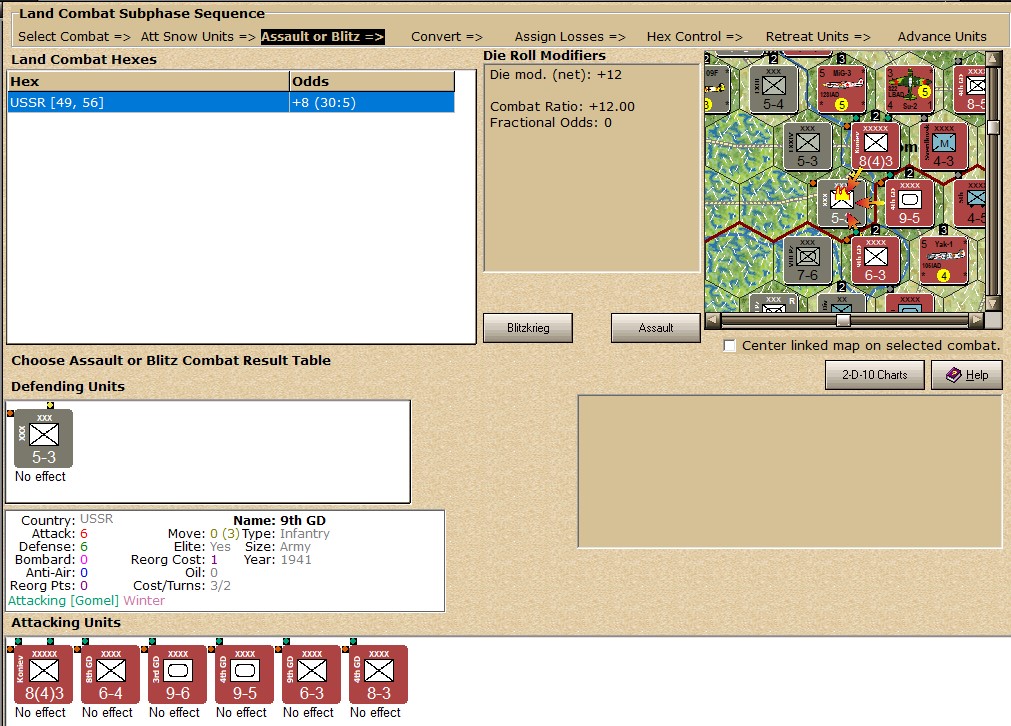The height and width of the screenshot is (726, 1011).
Task: Select the Koniev 8(4)3 attacking unit counter
Action: (x=43, y=674)
